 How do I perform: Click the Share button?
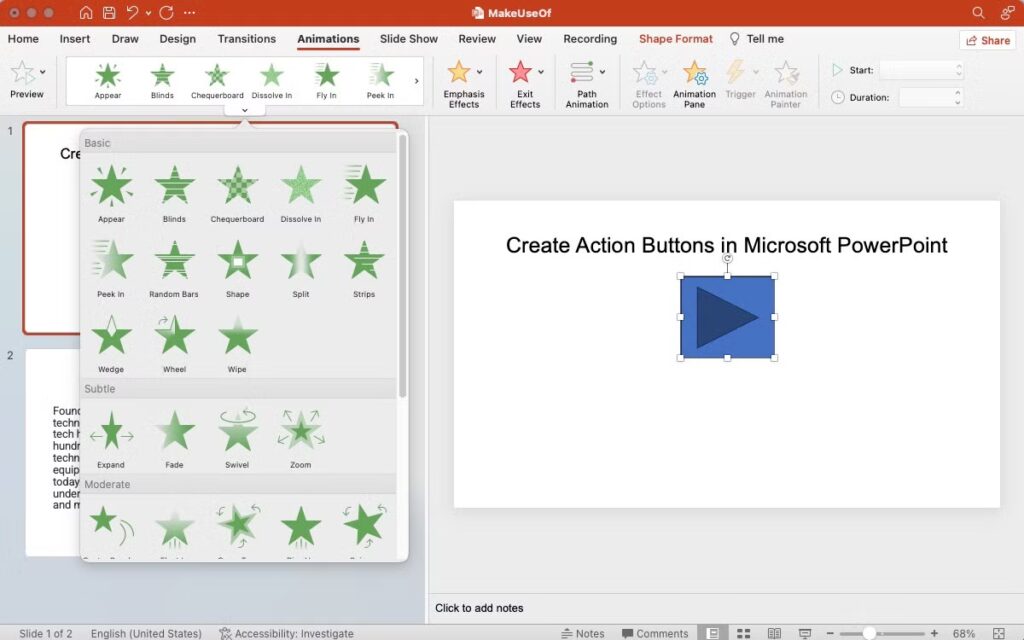988,39
